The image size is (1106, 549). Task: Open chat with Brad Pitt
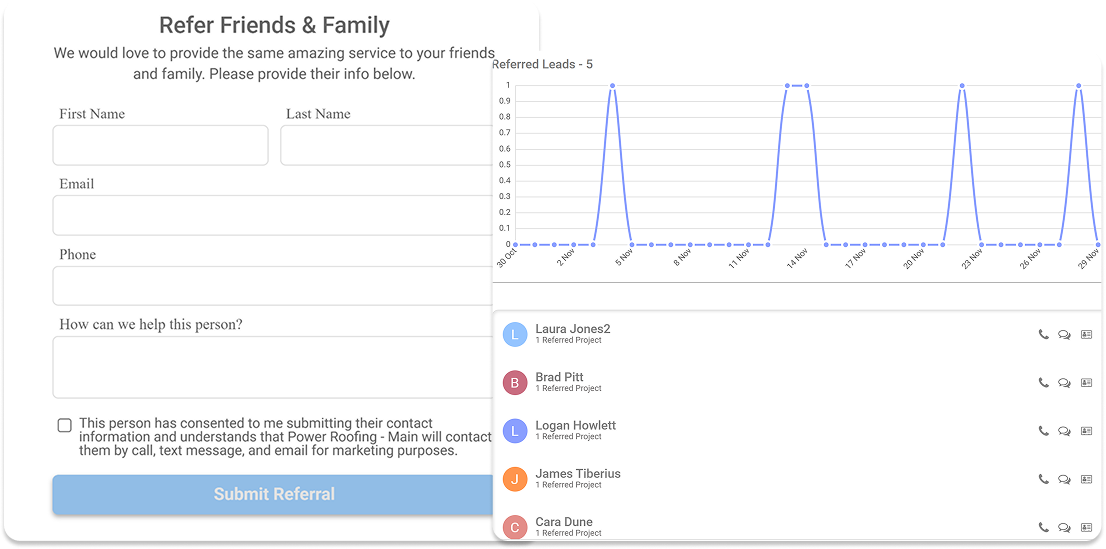pyautogui.click(x=1064, y=382)
